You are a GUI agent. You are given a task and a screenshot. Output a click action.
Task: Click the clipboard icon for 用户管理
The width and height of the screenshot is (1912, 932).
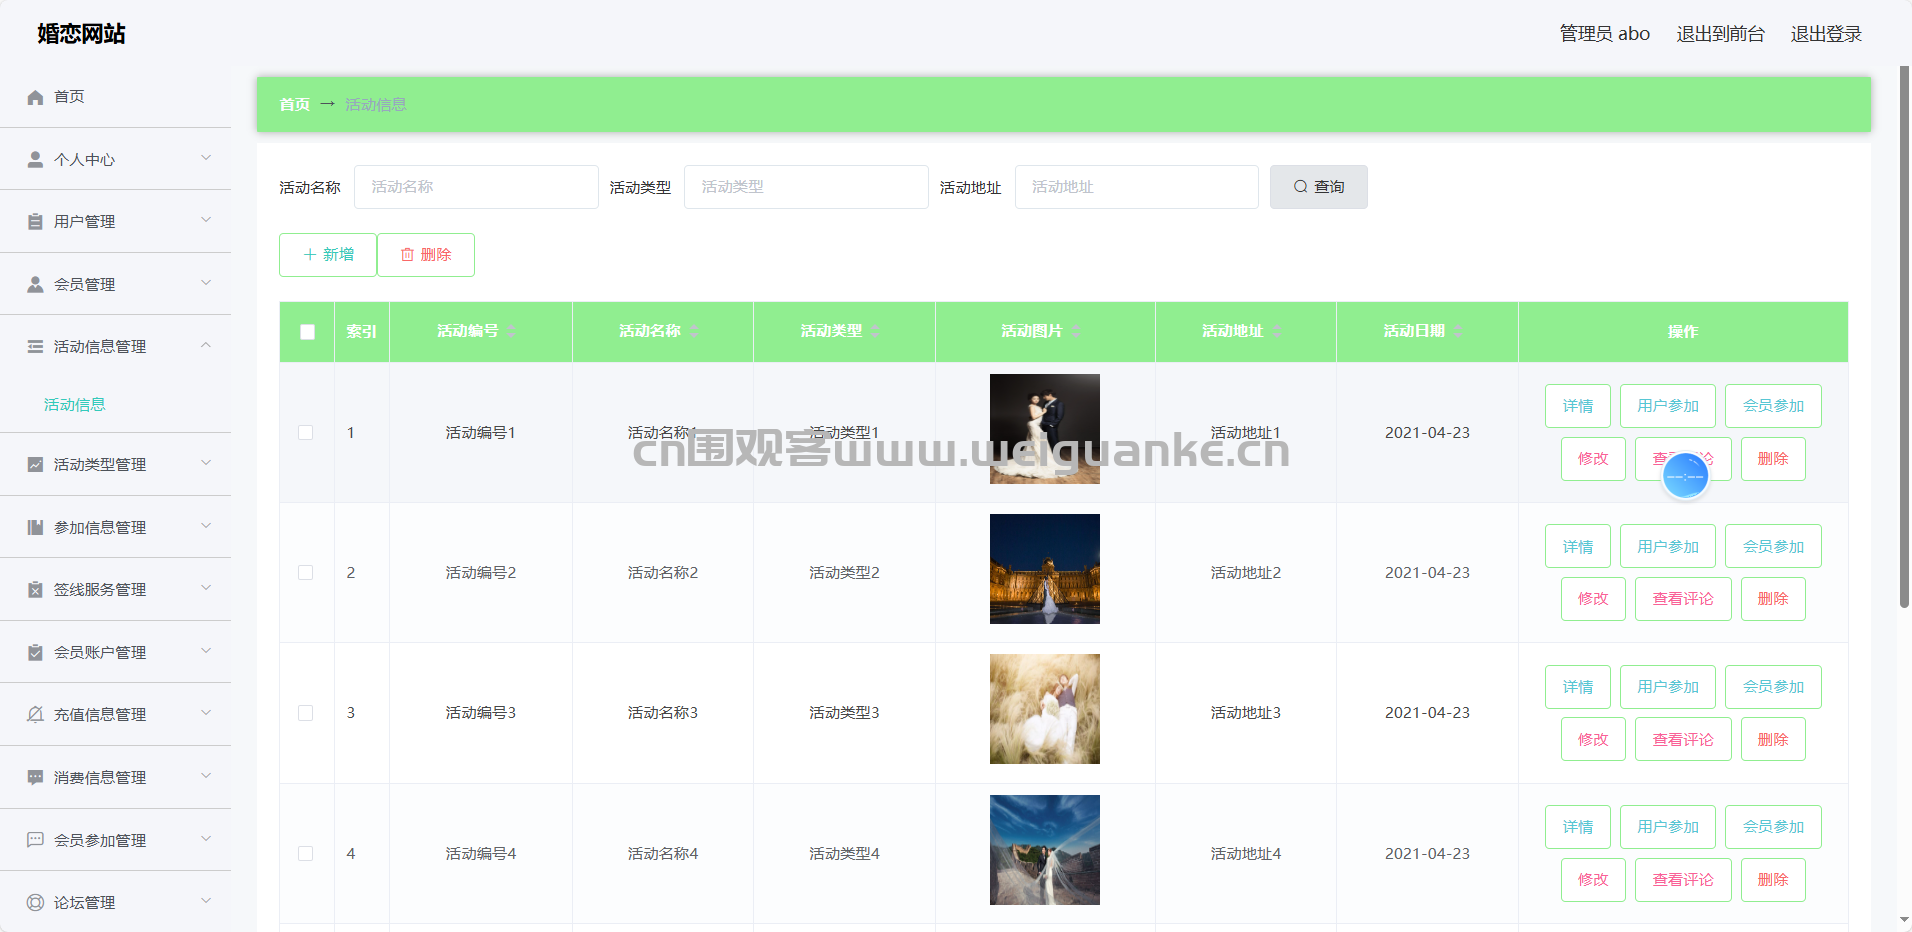[35, 222]
